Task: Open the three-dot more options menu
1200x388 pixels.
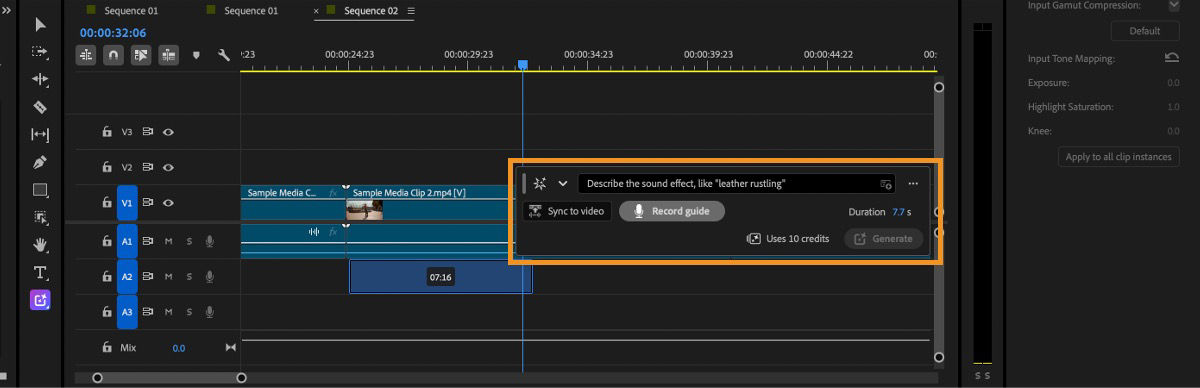Action: pos(913,184)
